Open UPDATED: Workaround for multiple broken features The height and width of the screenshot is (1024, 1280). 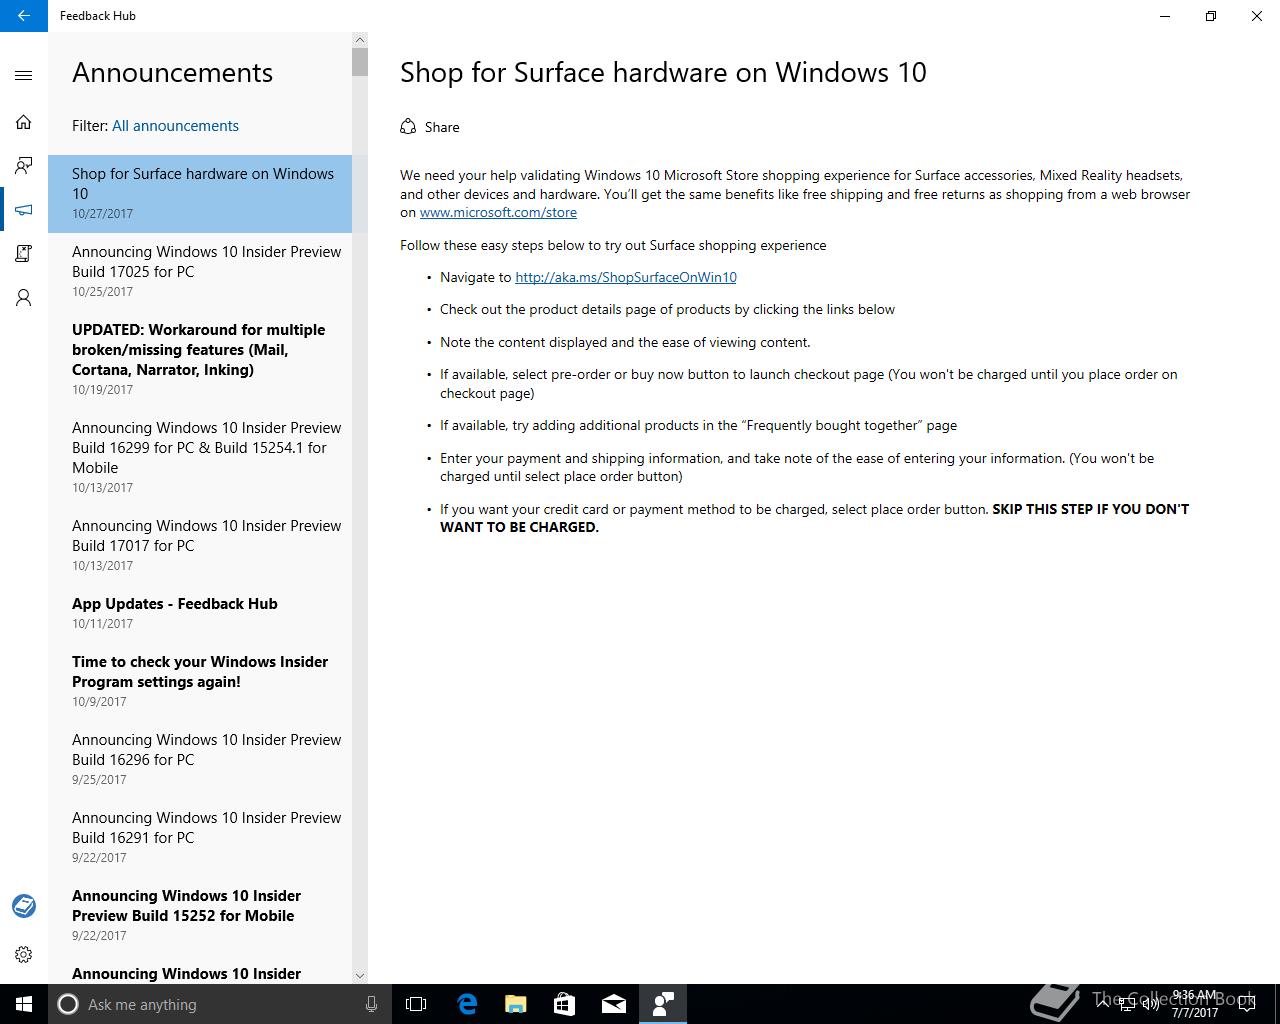pos(200,360)
